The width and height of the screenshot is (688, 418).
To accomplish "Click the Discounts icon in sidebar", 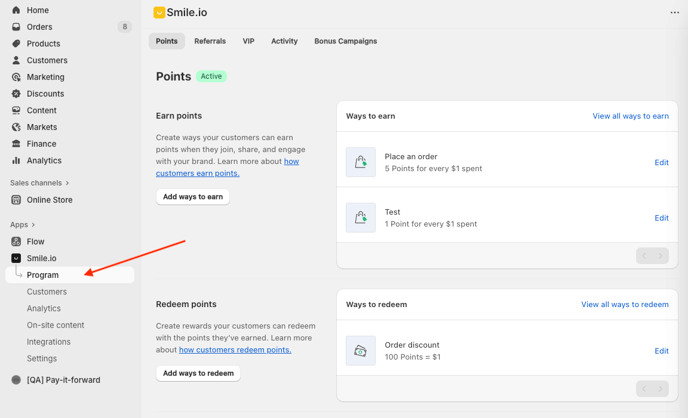I will click(x=16, y=94).
